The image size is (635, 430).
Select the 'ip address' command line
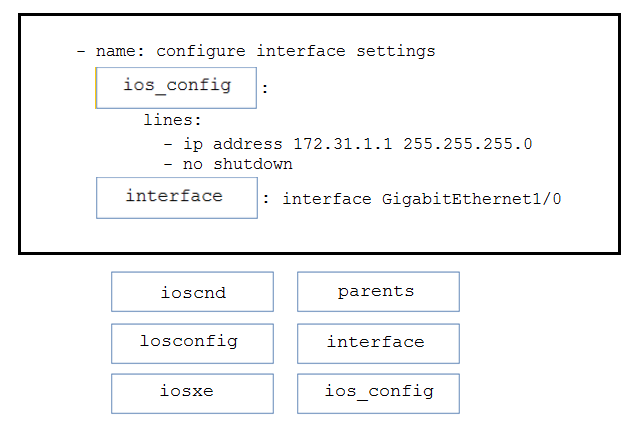(348, 144)
